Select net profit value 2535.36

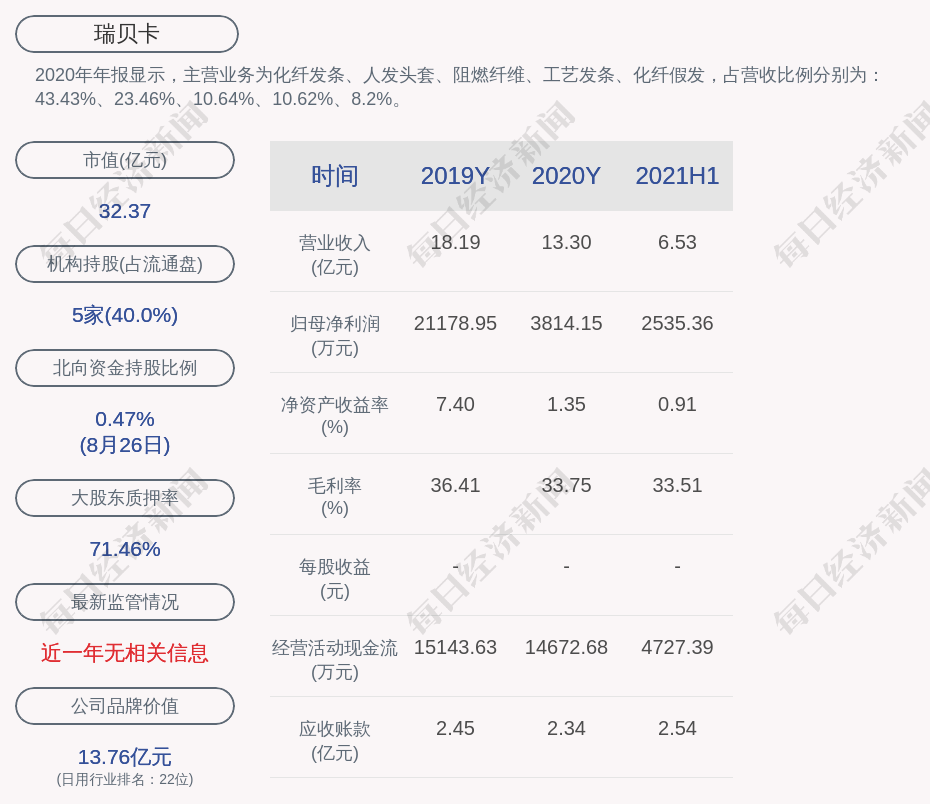tap(677, 324)
